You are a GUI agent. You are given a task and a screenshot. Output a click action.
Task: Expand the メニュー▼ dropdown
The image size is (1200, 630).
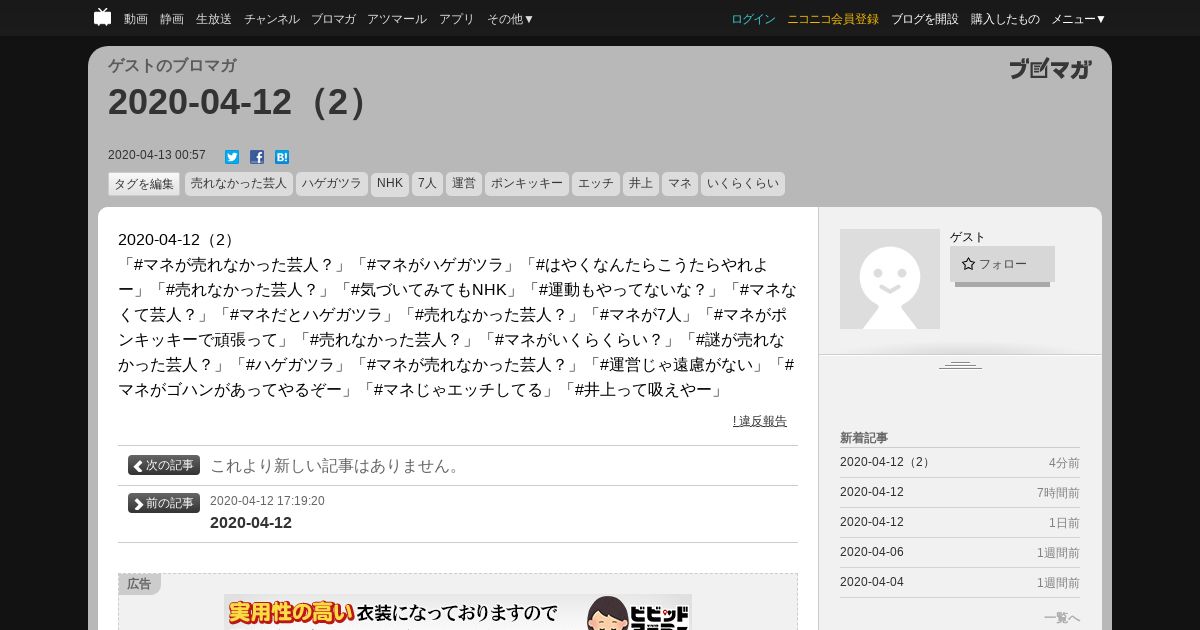1079,19
